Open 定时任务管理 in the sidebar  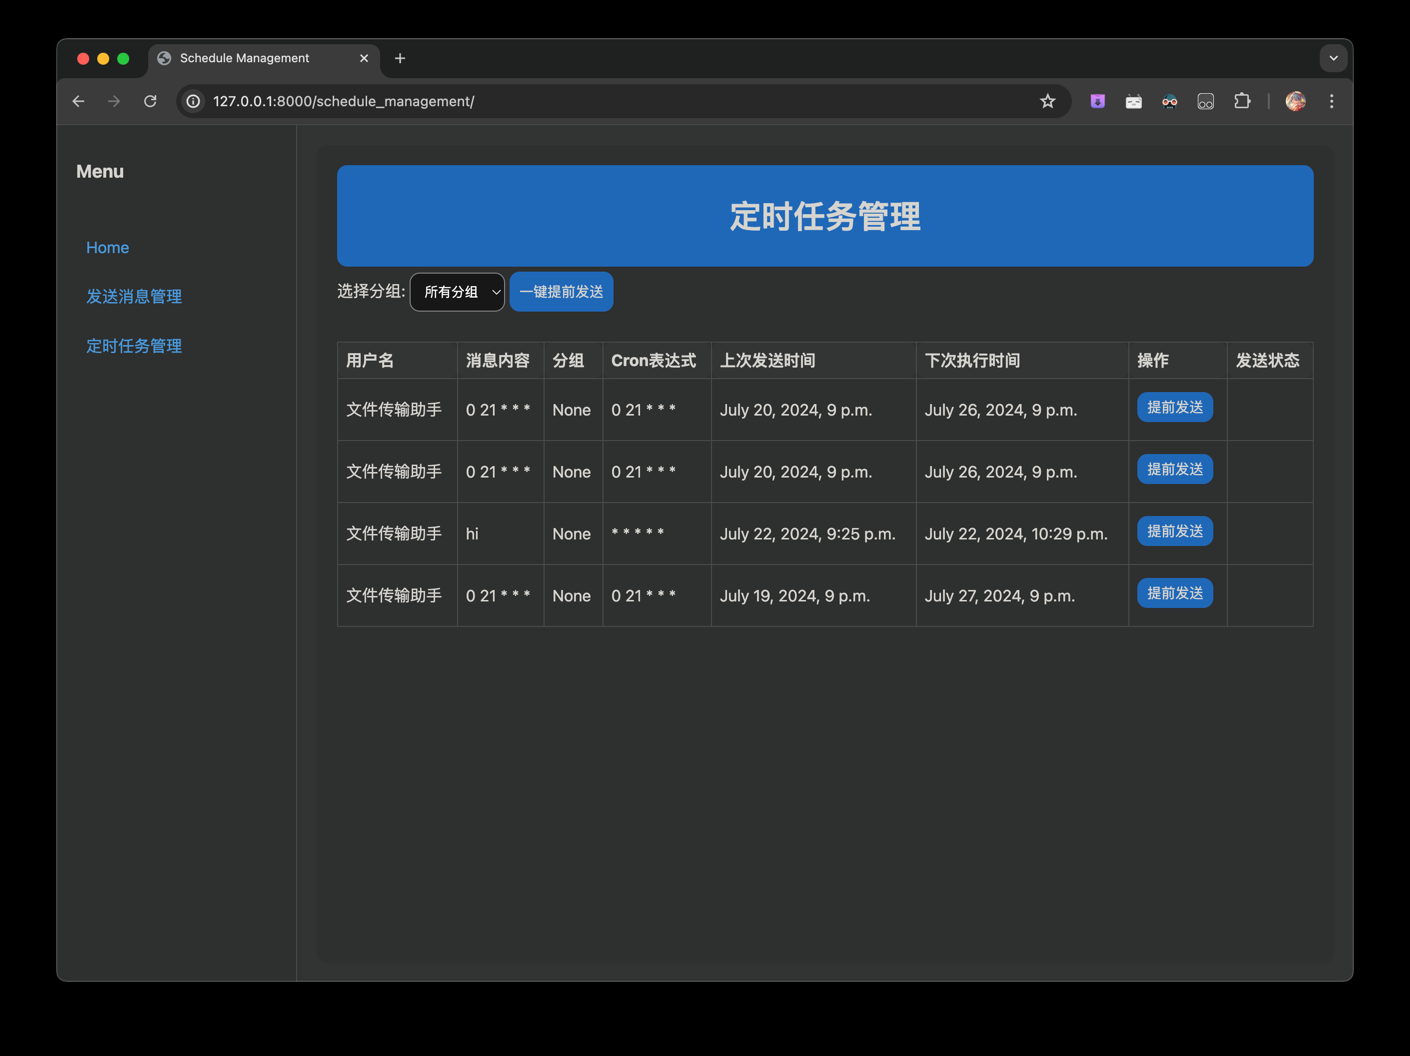(134, 346)
